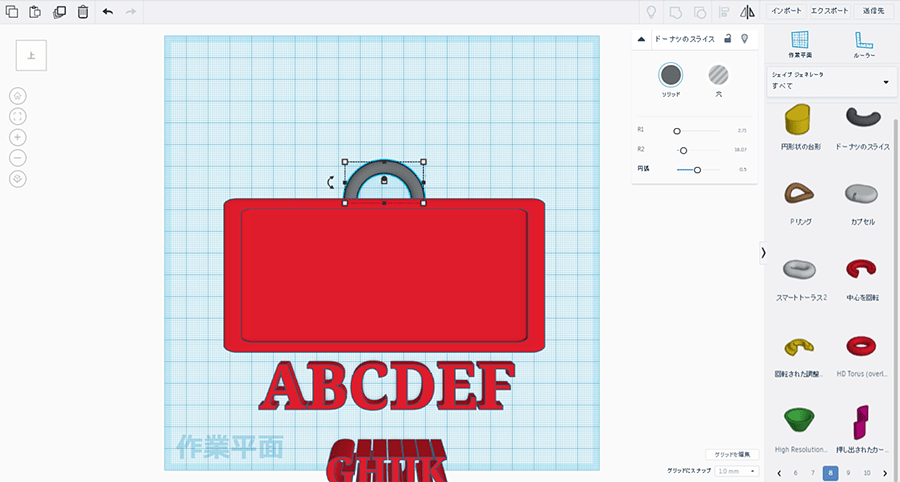
Task: Select the 作業平面 workplane tool
Action: (800, 44)
